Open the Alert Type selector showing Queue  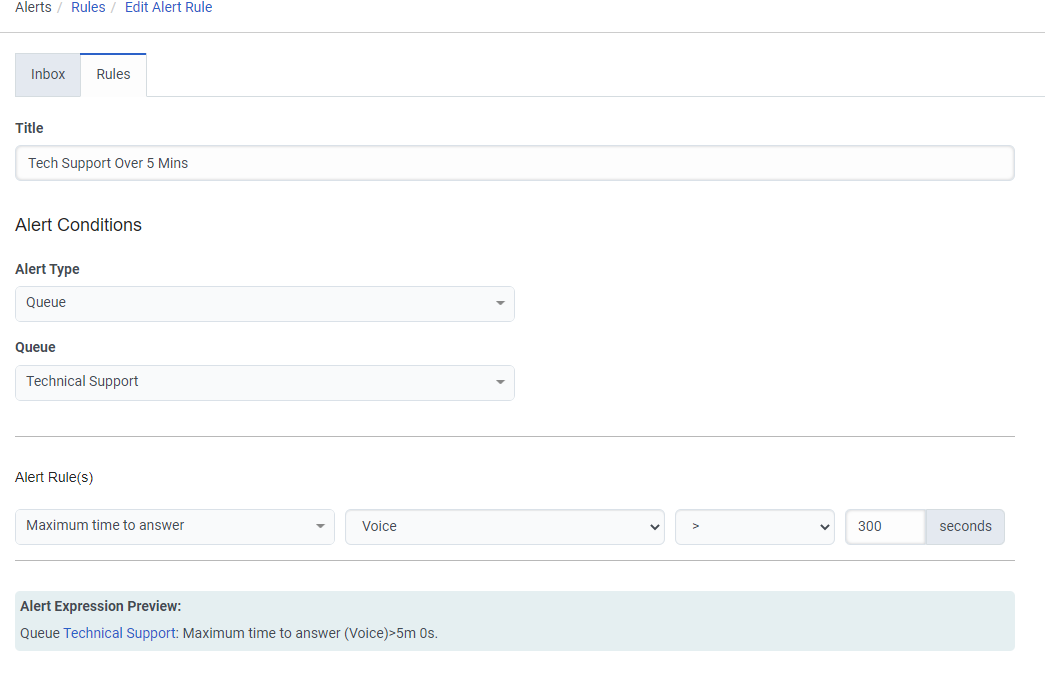click(x=265, y=303)
